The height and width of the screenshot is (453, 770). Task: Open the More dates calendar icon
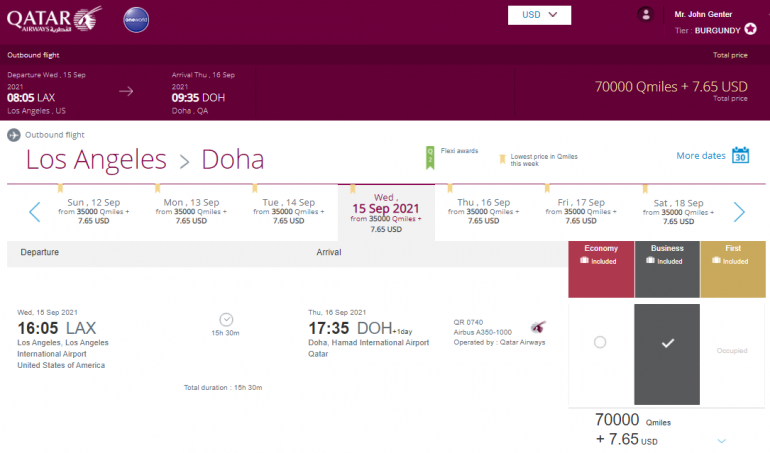tap(741, 155)
